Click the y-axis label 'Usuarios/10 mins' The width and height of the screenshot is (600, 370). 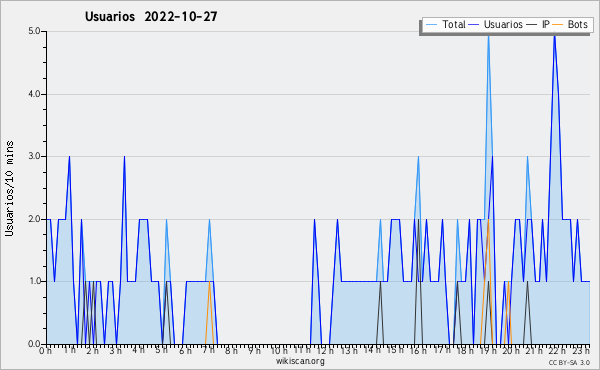9,188
